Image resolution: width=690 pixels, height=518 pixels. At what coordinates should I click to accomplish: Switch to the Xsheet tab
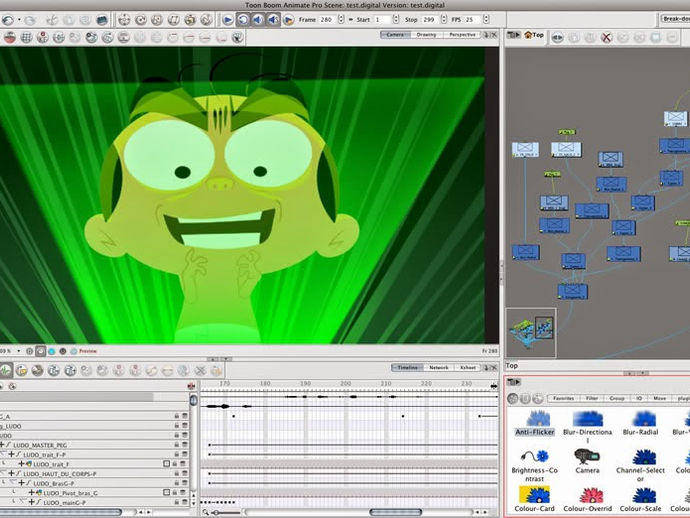pyautogui.click(x=468, y=367)
